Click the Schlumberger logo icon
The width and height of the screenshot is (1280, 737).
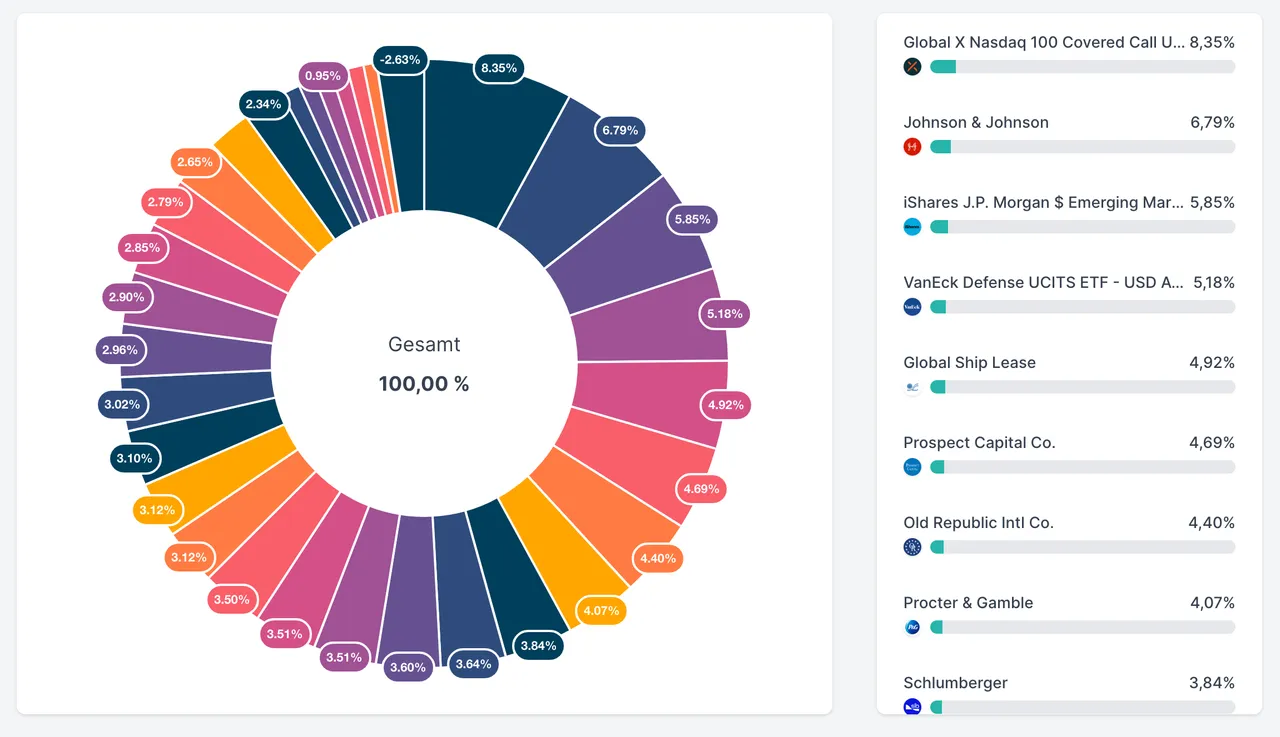click(912, 707)
